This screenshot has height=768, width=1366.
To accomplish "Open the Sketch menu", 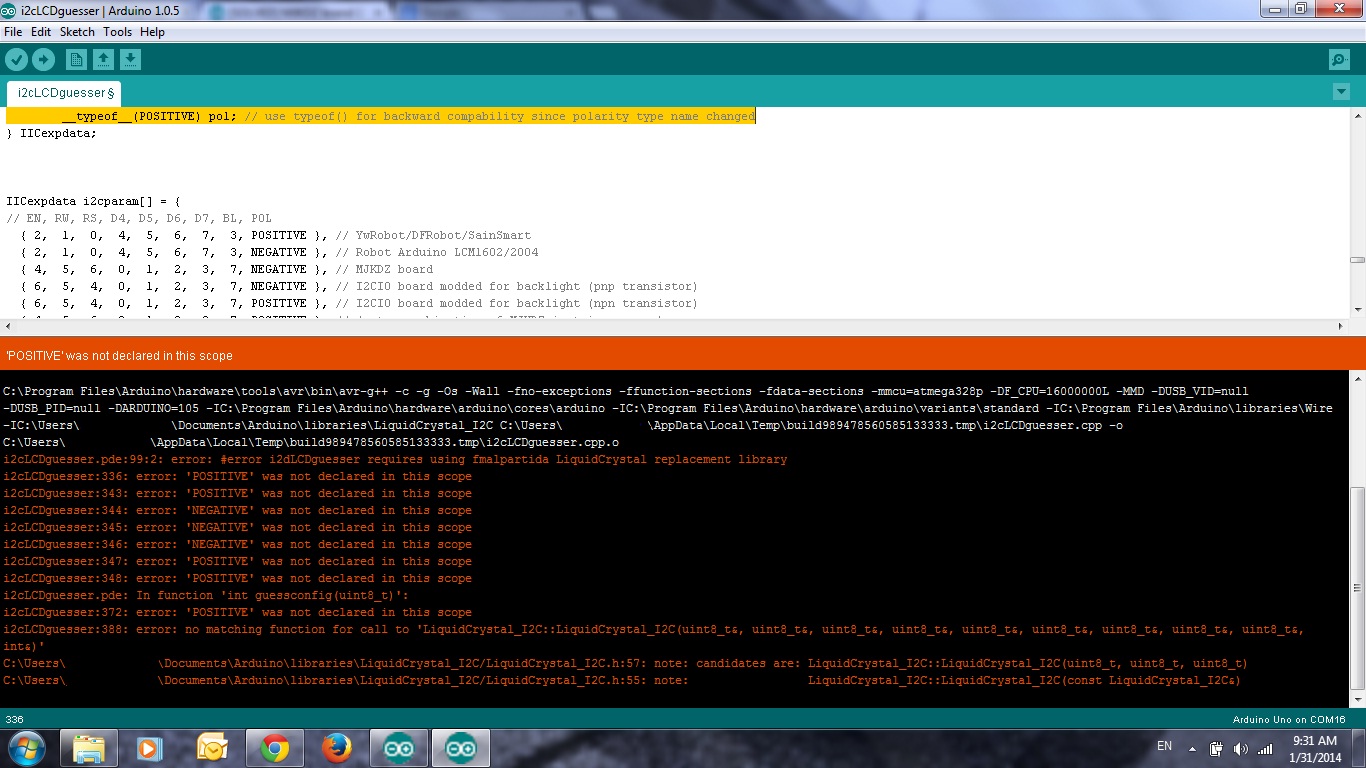I will 76,31.
